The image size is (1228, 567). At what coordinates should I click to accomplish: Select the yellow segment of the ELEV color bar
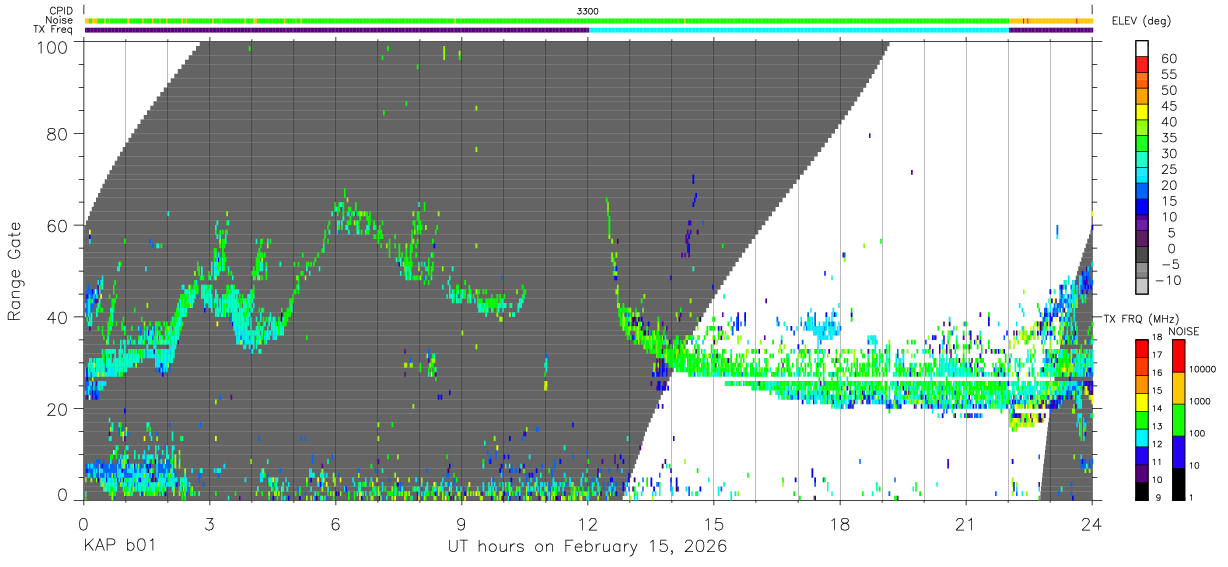(x=1142, y=111)
